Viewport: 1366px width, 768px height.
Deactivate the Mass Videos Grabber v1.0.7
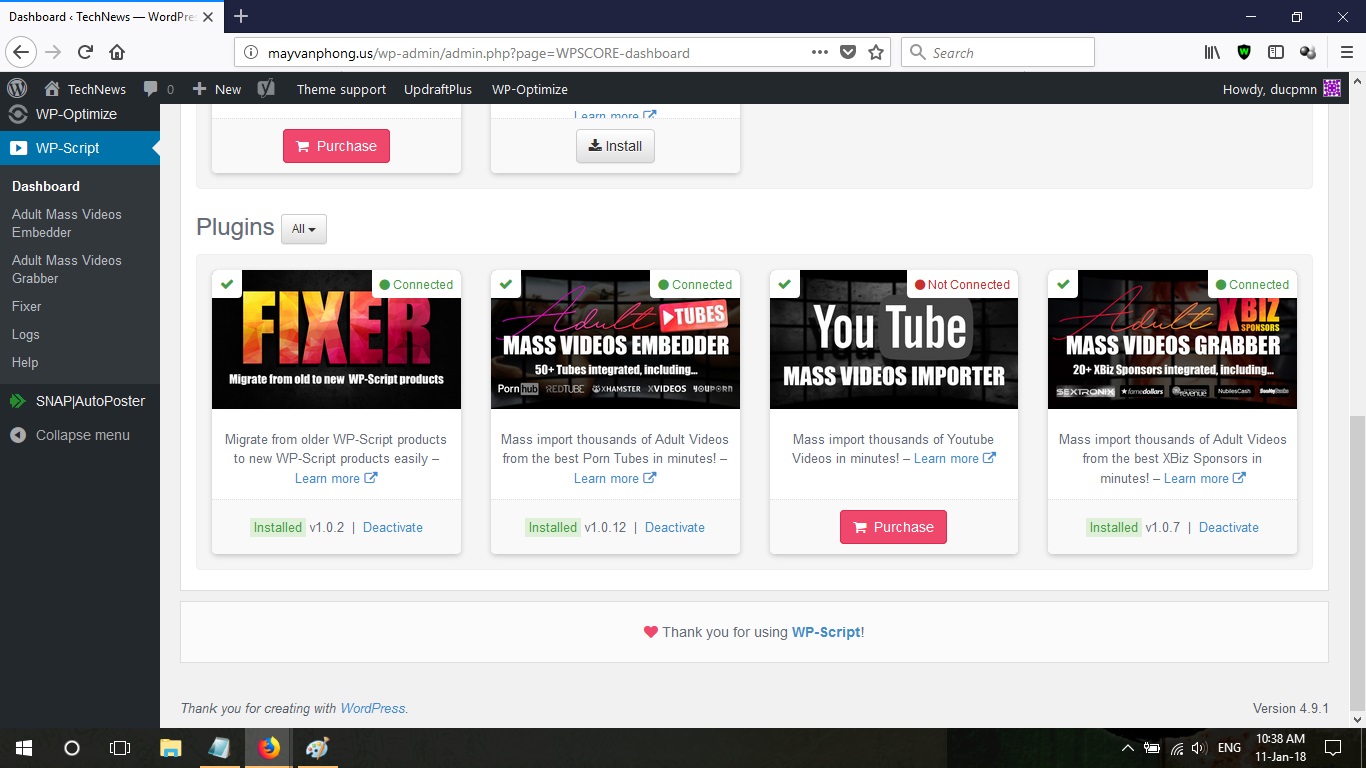[x=1229, y=527]
